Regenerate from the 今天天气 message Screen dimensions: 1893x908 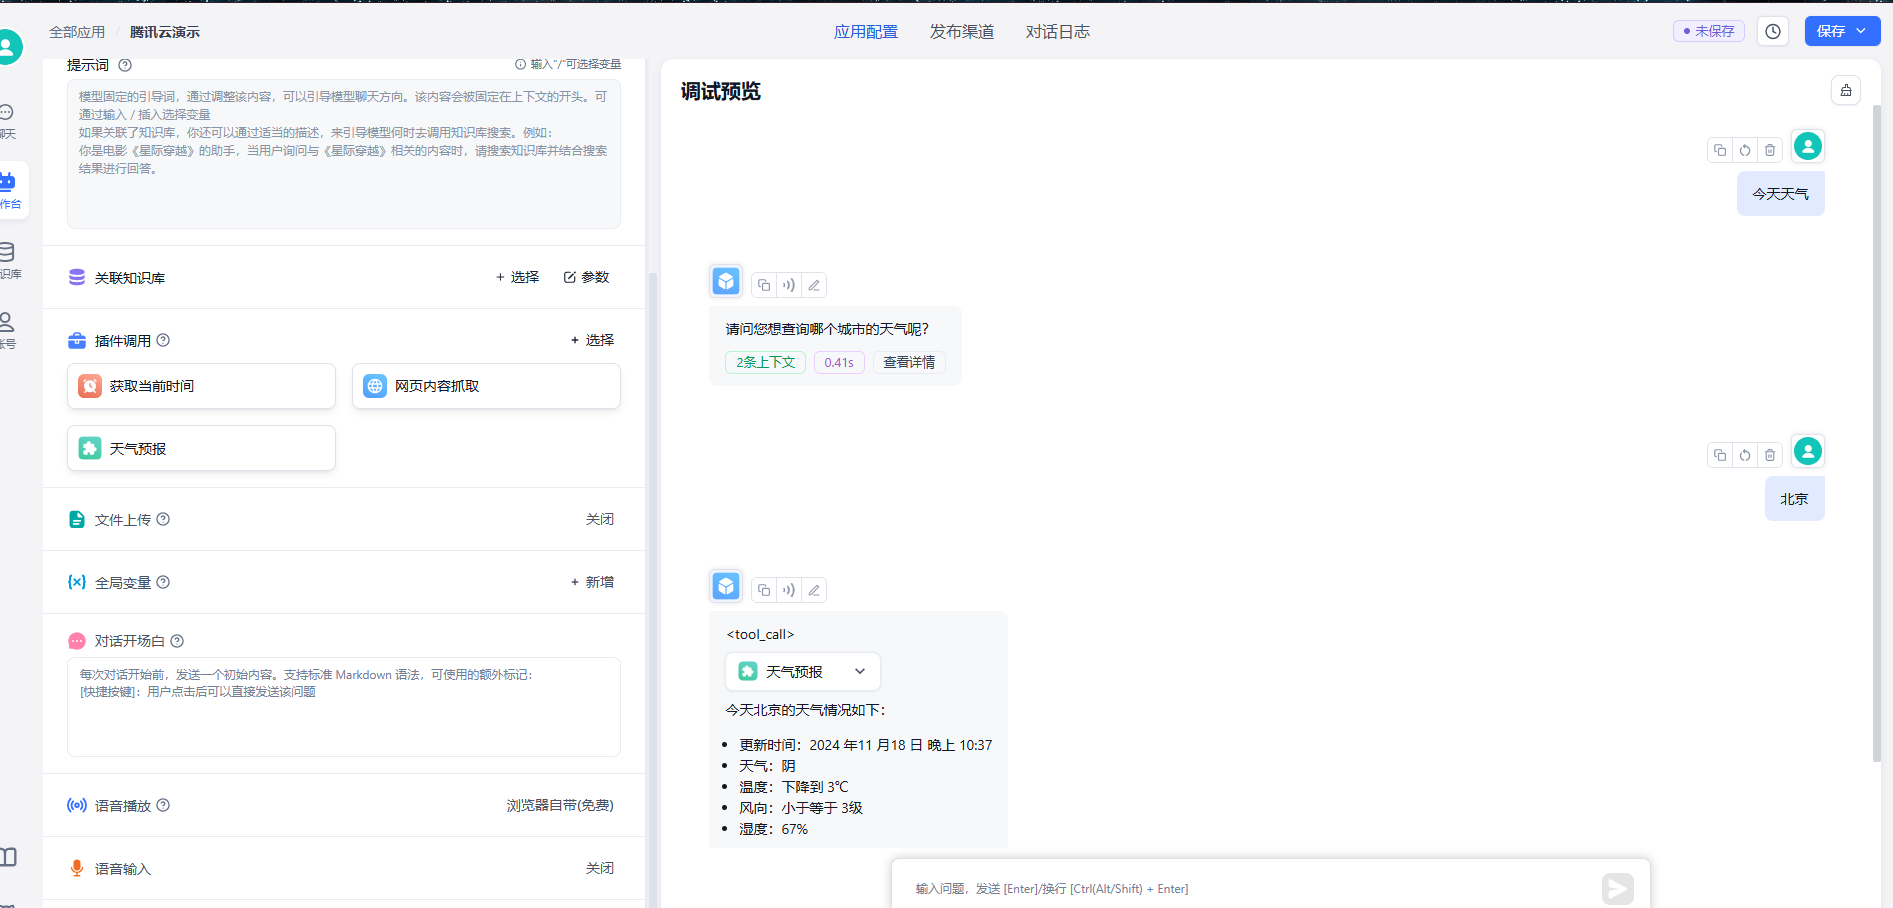(x=1745, y=150)
